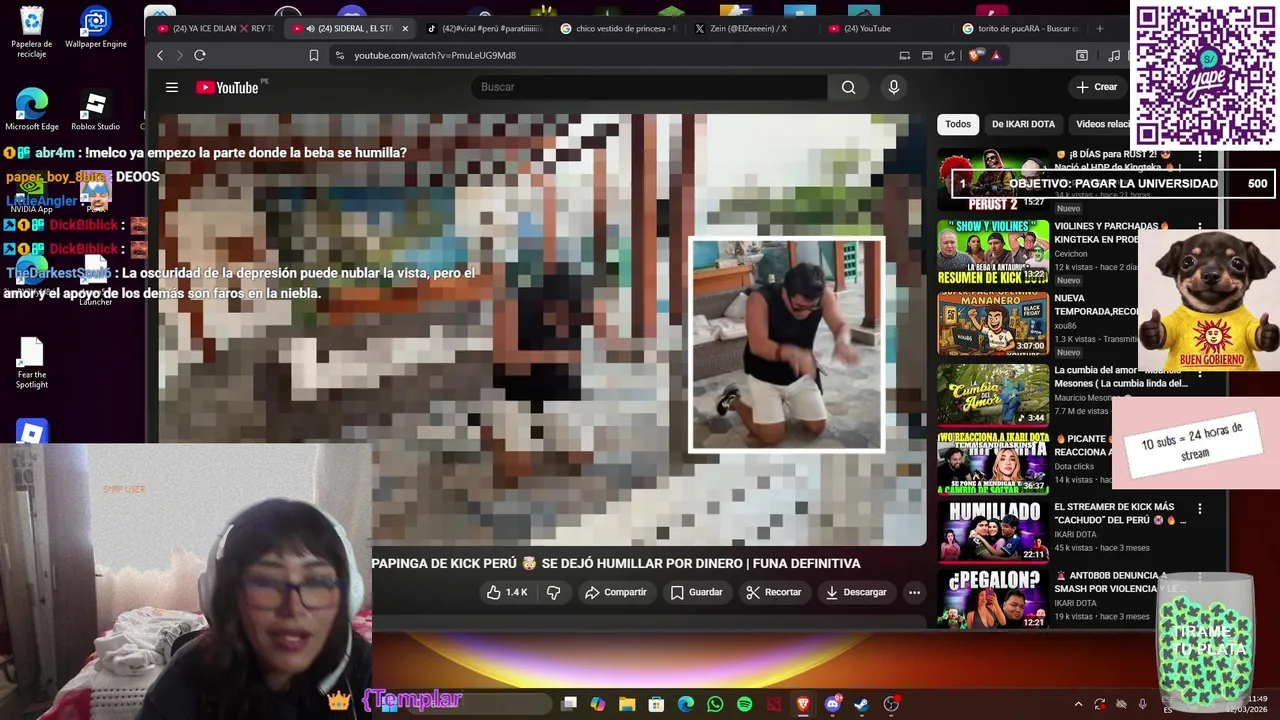This screenshot has height=720, width=1280.
Task: Open Brave Shields lion icon
Action: click(x=975, y=56)
